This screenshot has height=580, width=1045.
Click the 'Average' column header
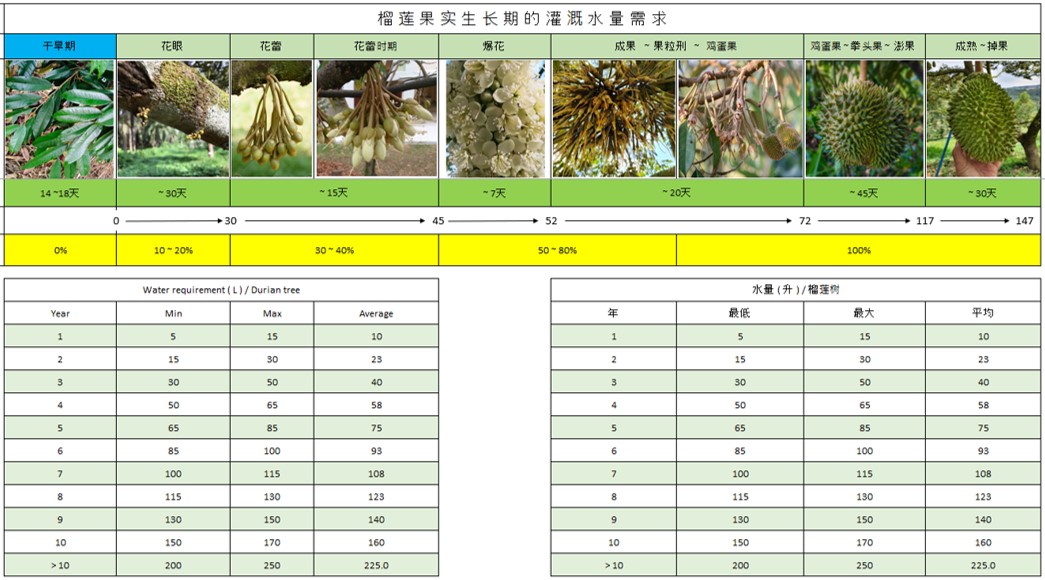tap(376, 313)
